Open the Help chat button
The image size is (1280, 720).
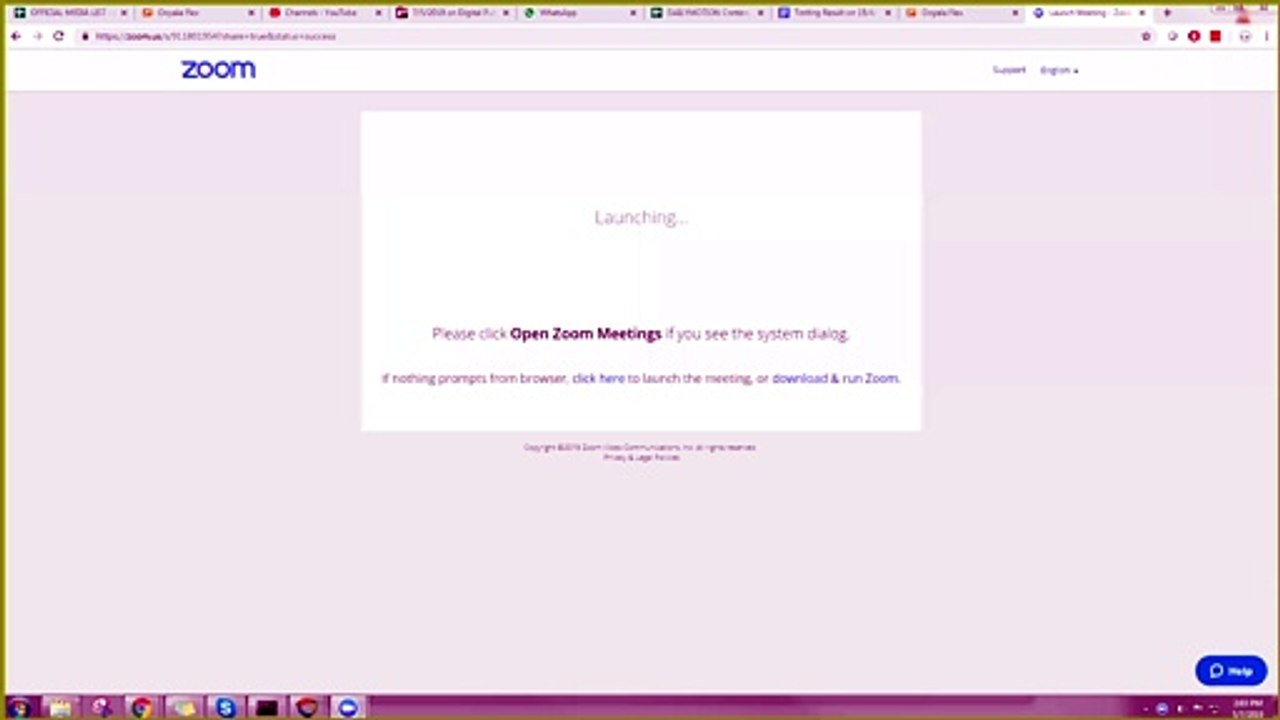pos(1231,671)
